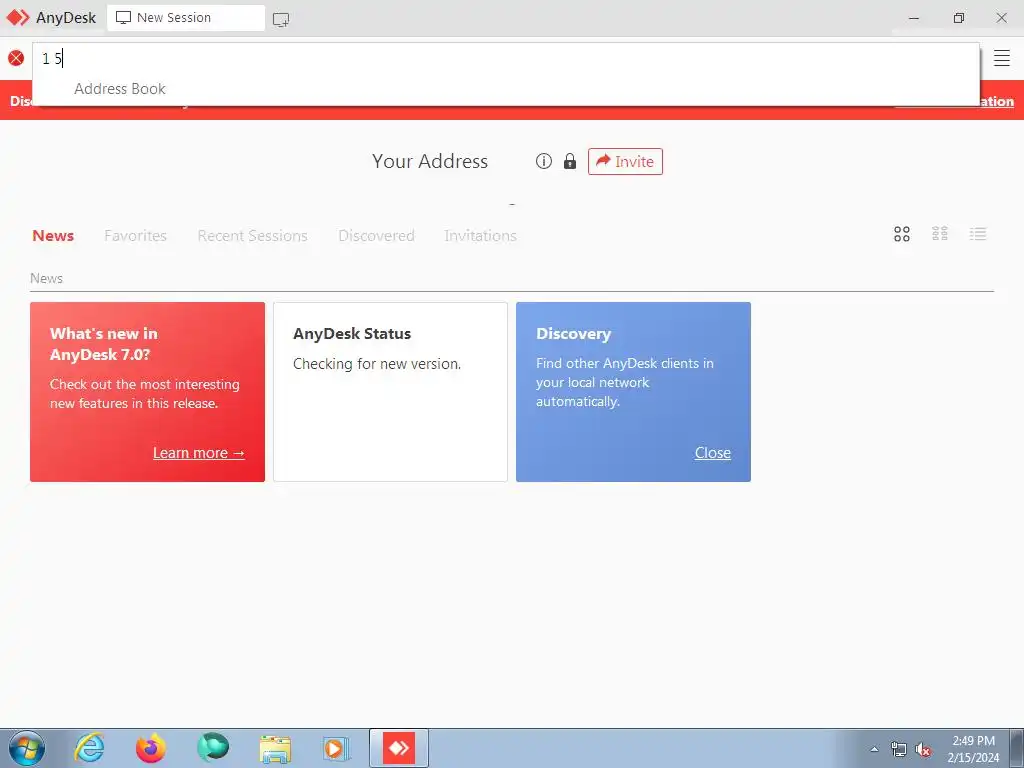This screenshot has width=1024, height=768.
Task: Open the Windows Start menu
Action: (27, 748)
